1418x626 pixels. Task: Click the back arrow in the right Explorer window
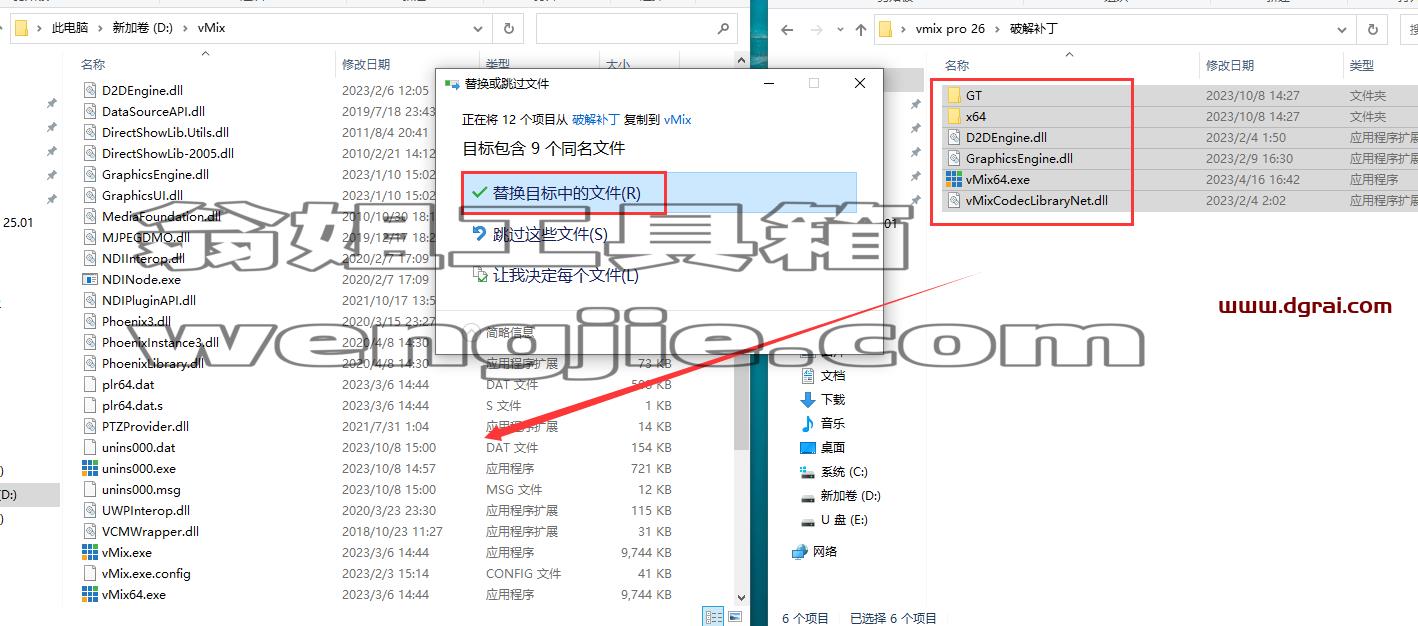(x=787, y=29)
